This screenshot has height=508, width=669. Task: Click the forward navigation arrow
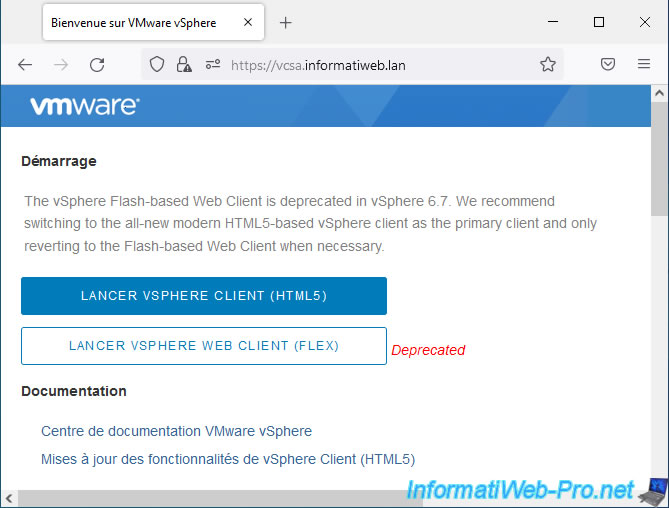tap(61, 65)
